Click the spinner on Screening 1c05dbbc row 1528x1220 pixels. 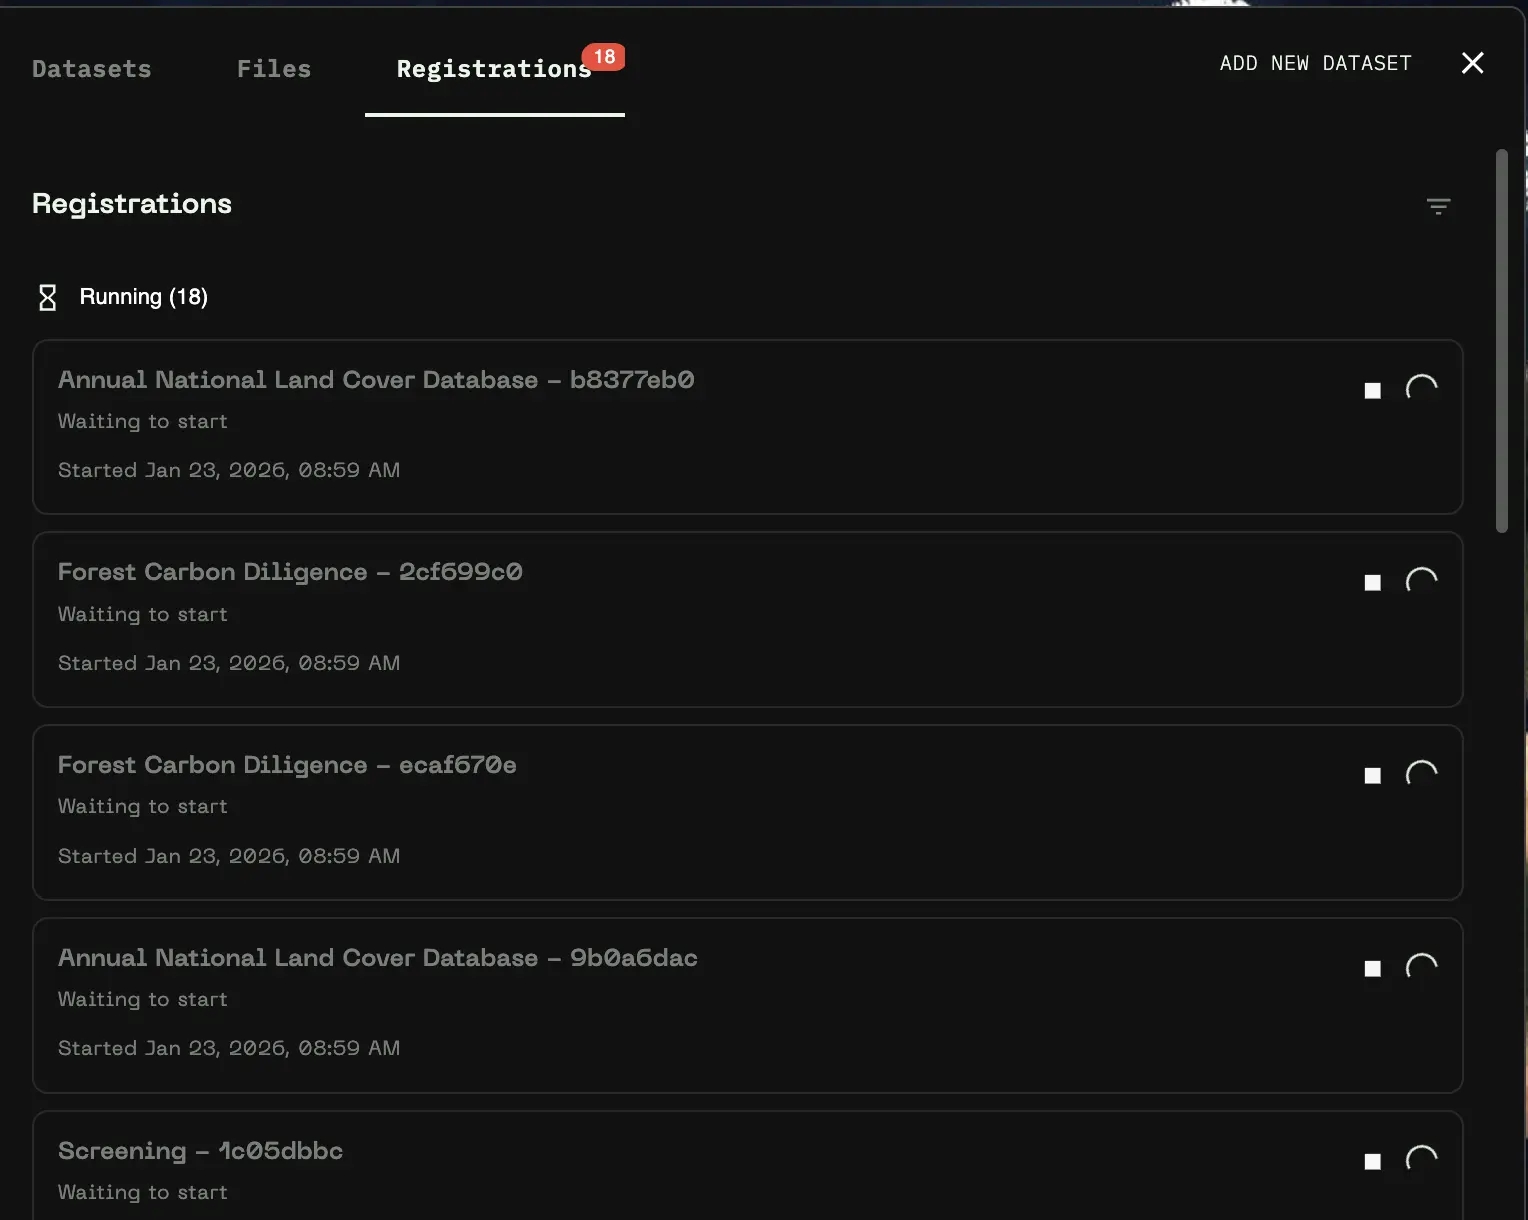click(x=1421, y=1160)
